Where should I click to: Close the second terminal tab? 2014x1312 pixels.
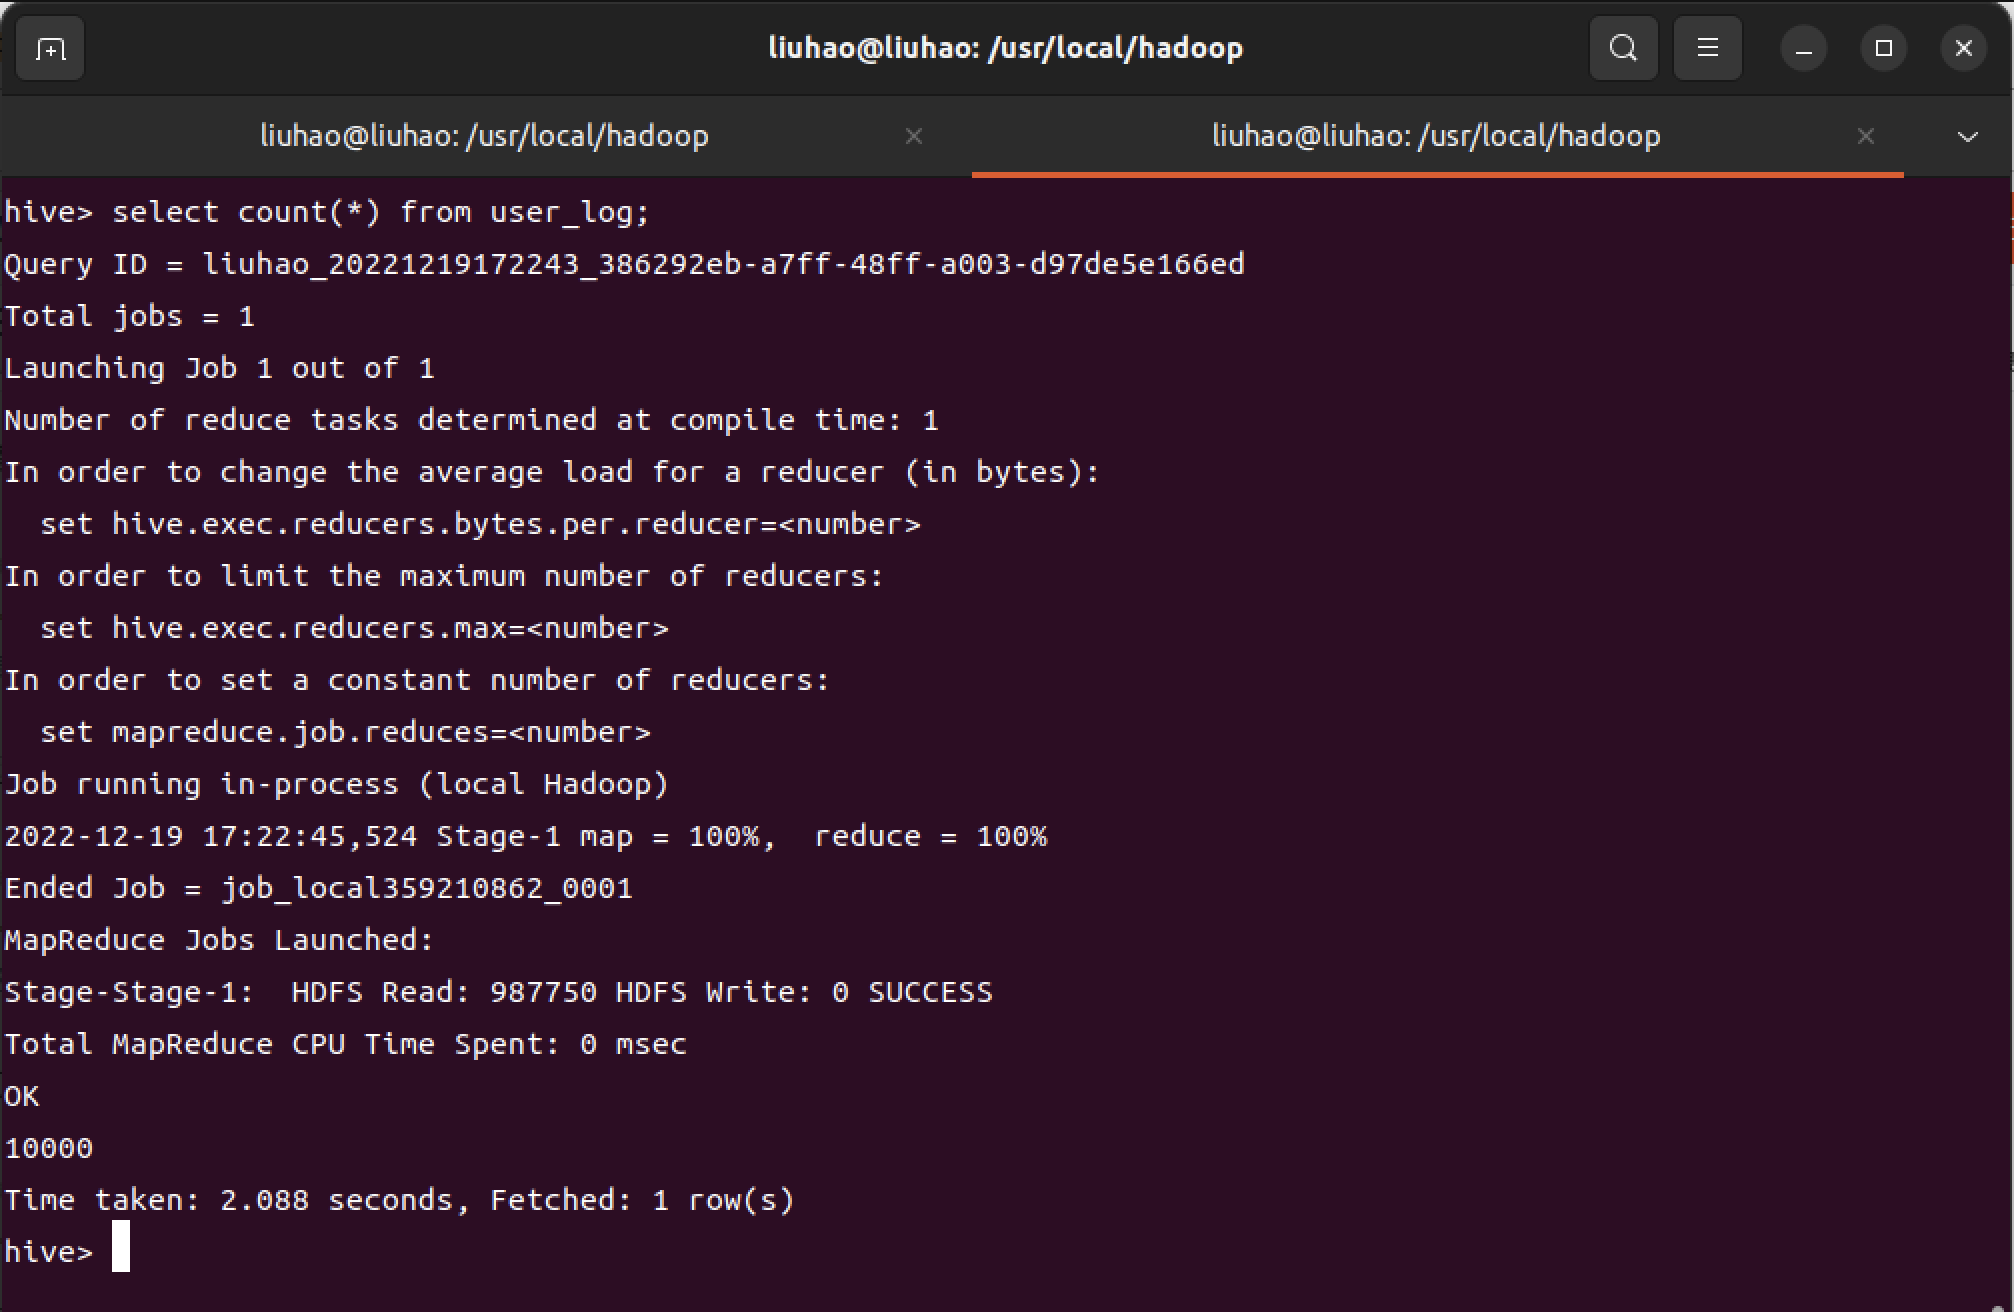coord(1866,136)
